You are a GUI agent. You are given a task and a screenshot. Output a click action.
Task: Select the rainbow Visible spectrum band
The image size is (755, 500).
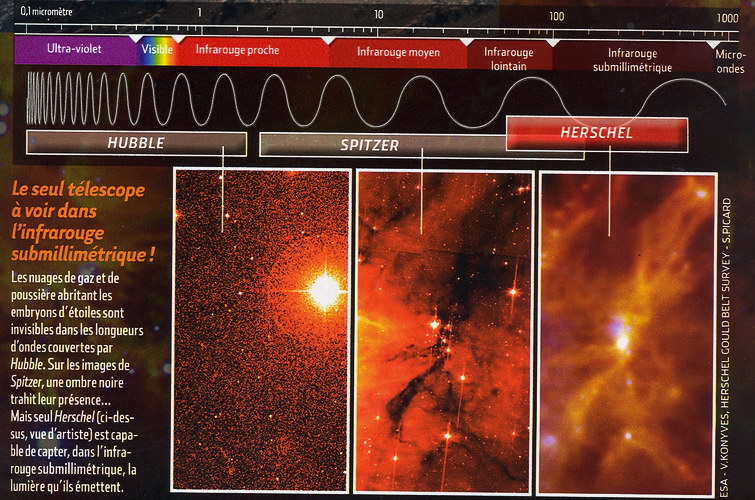(x=157, y=50)
